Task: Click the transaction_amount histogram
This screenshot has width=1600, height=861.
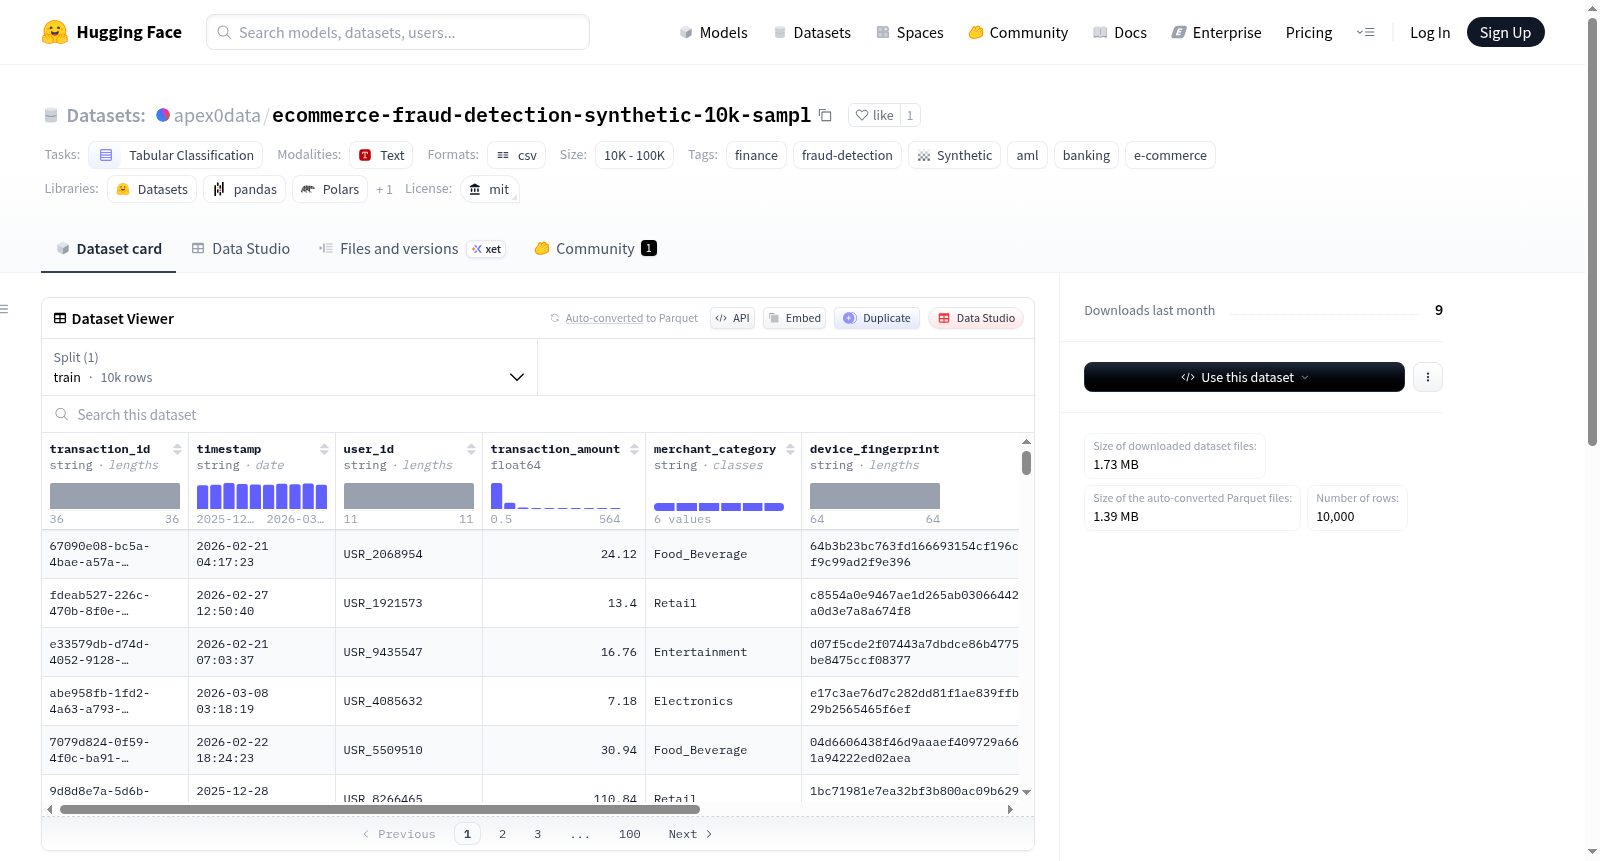Action: (556, 496)
